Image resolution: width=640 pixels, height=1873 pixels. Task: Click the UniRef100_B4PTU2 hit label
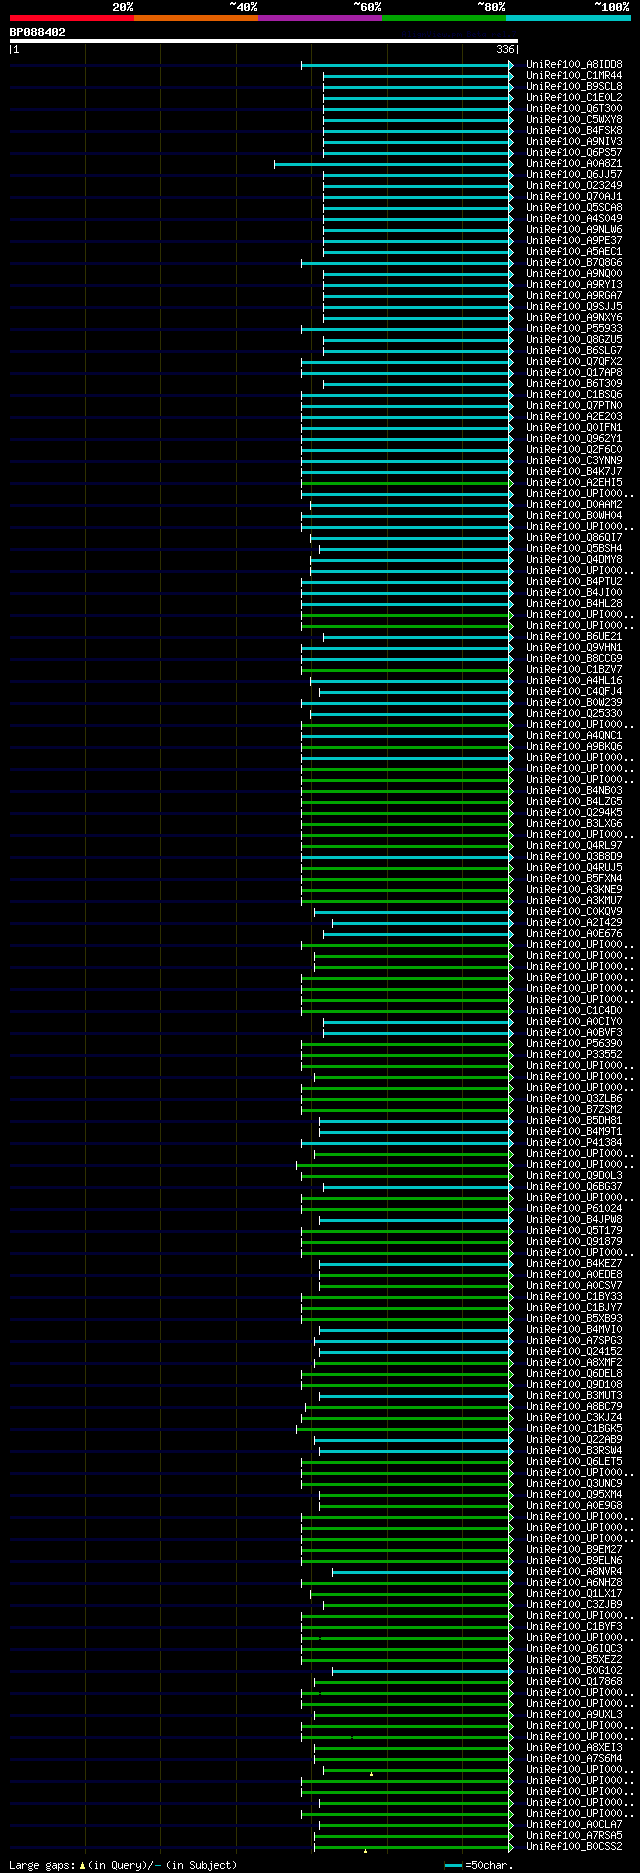[574, 582]
